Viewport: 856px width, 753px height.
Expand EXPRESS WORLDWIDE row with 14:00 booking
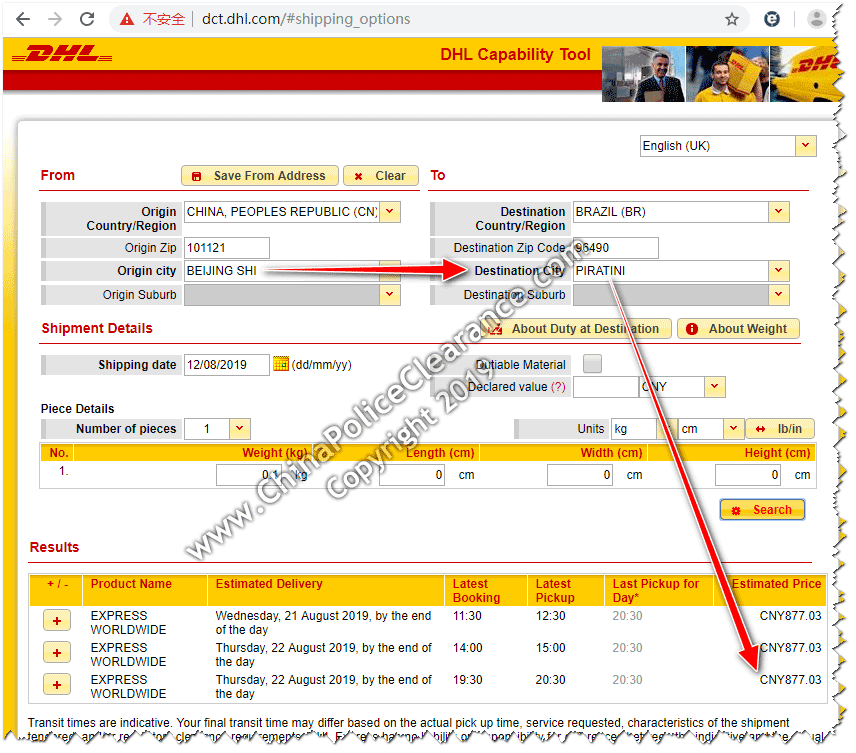[57, 653]
